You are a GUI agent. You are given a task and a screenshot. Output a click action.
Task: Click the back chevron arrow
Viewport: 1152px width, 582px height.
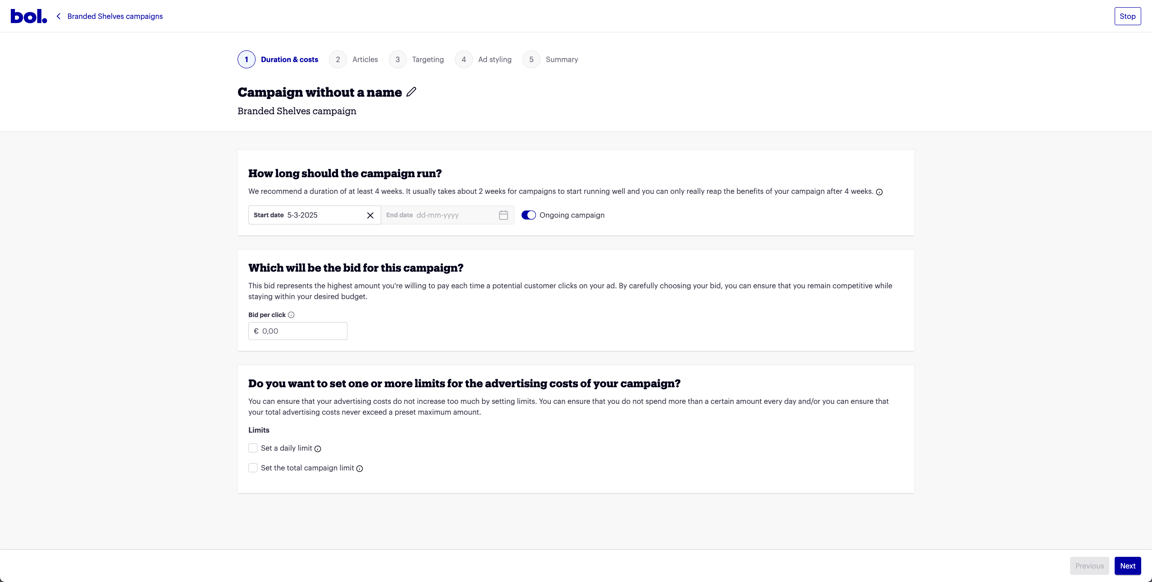pyautogui.click(x=59, y=16)
